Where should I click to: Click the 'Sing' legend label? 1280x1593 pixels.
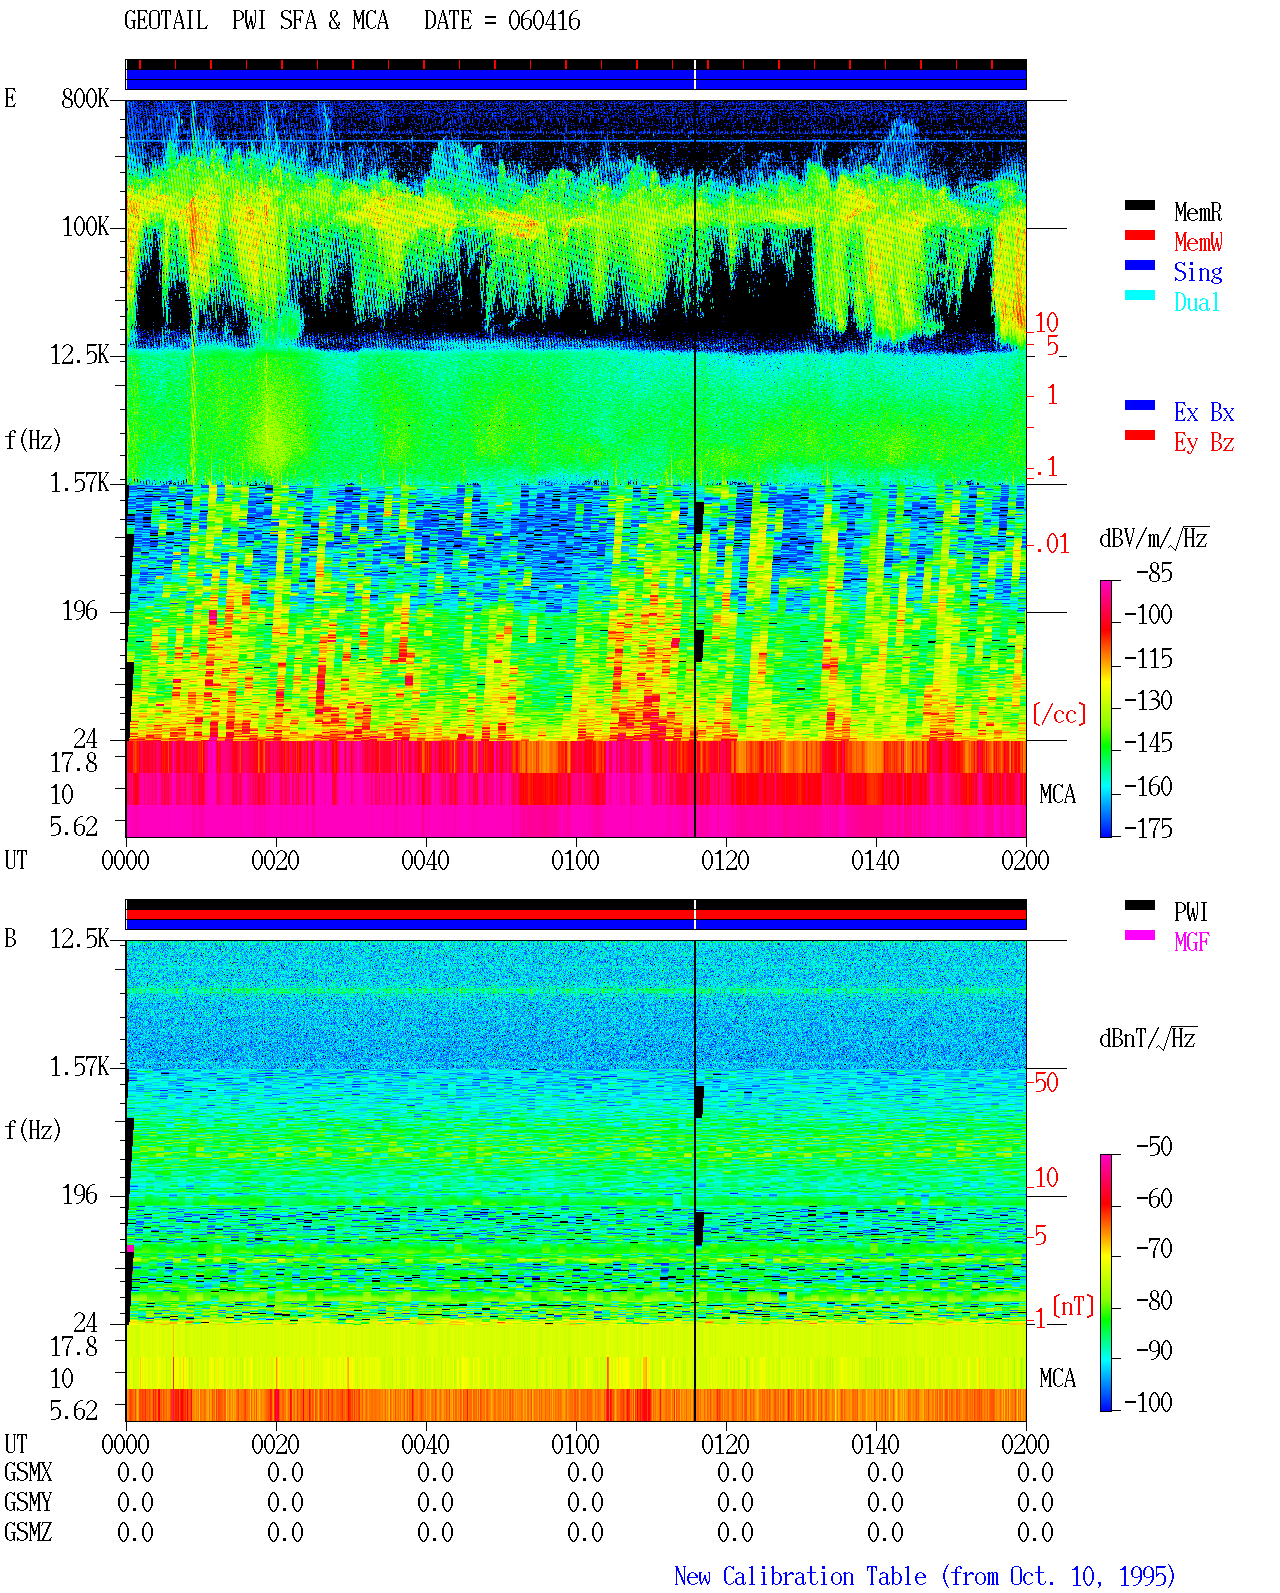(1198, 272)
